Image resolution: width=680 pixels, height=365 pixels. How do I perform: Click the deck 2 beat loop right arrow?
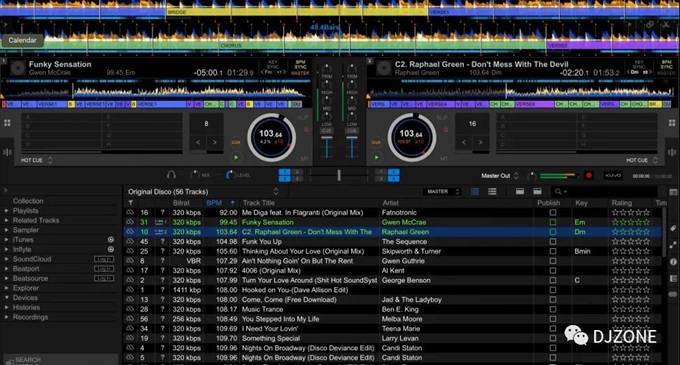click(x=481, y=142)
